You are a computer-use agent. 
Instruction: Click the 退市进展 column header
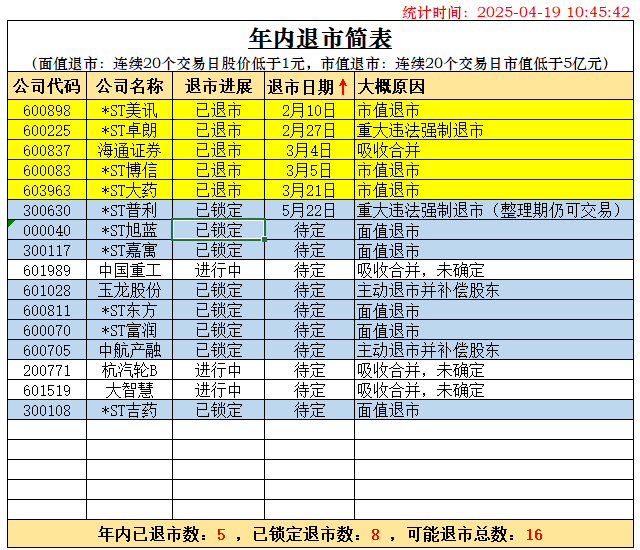(218, 86)
